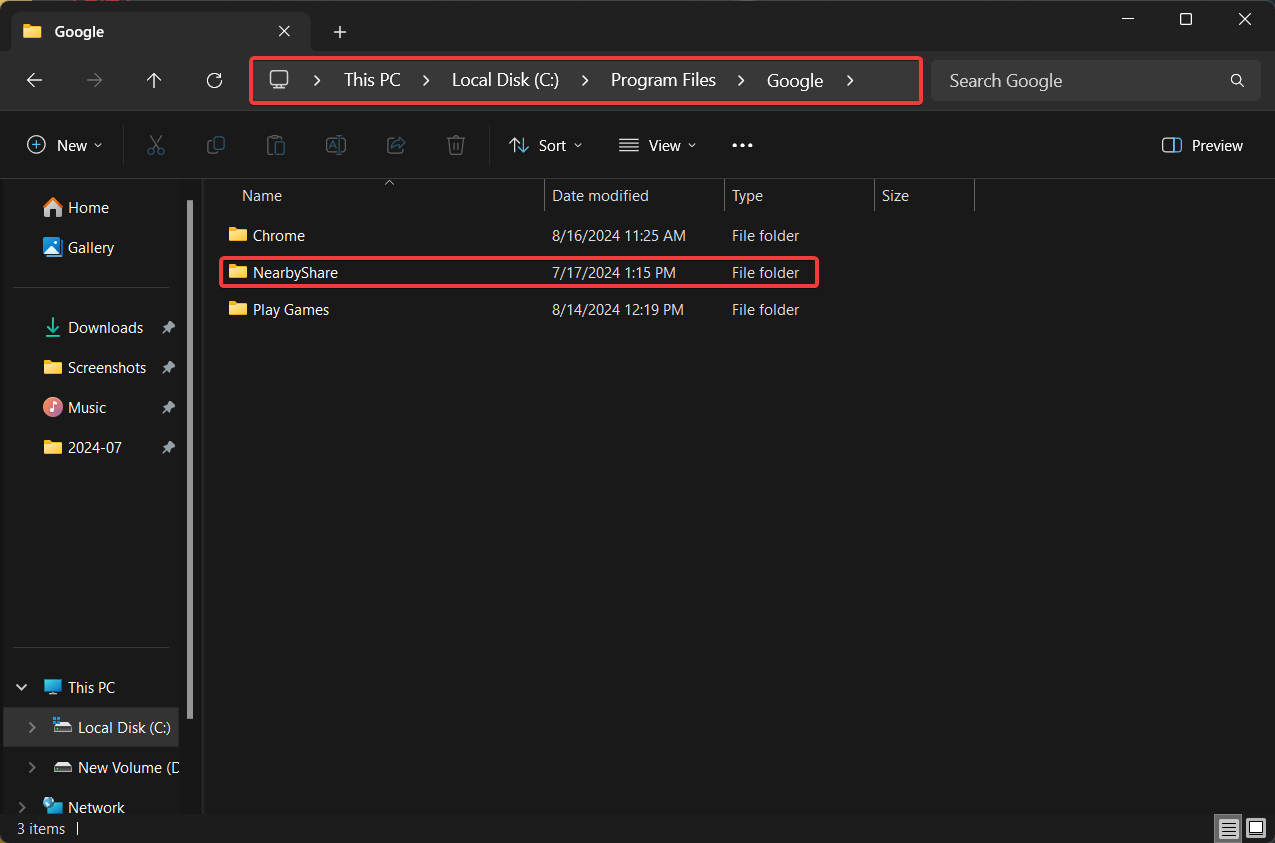Open the 2024-07 pinned folder
The image size is (1275, 843).
click(x=82, y=447)
